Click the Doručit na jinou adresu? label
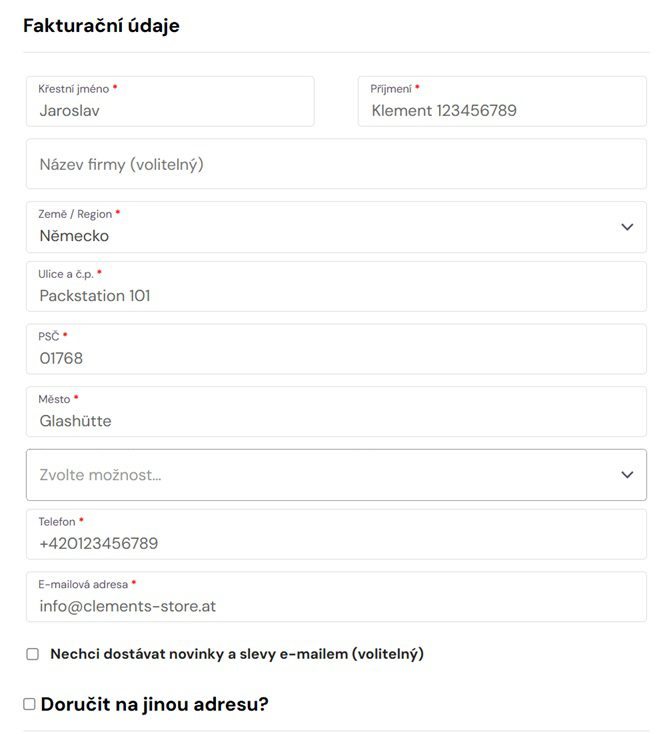 155,704
